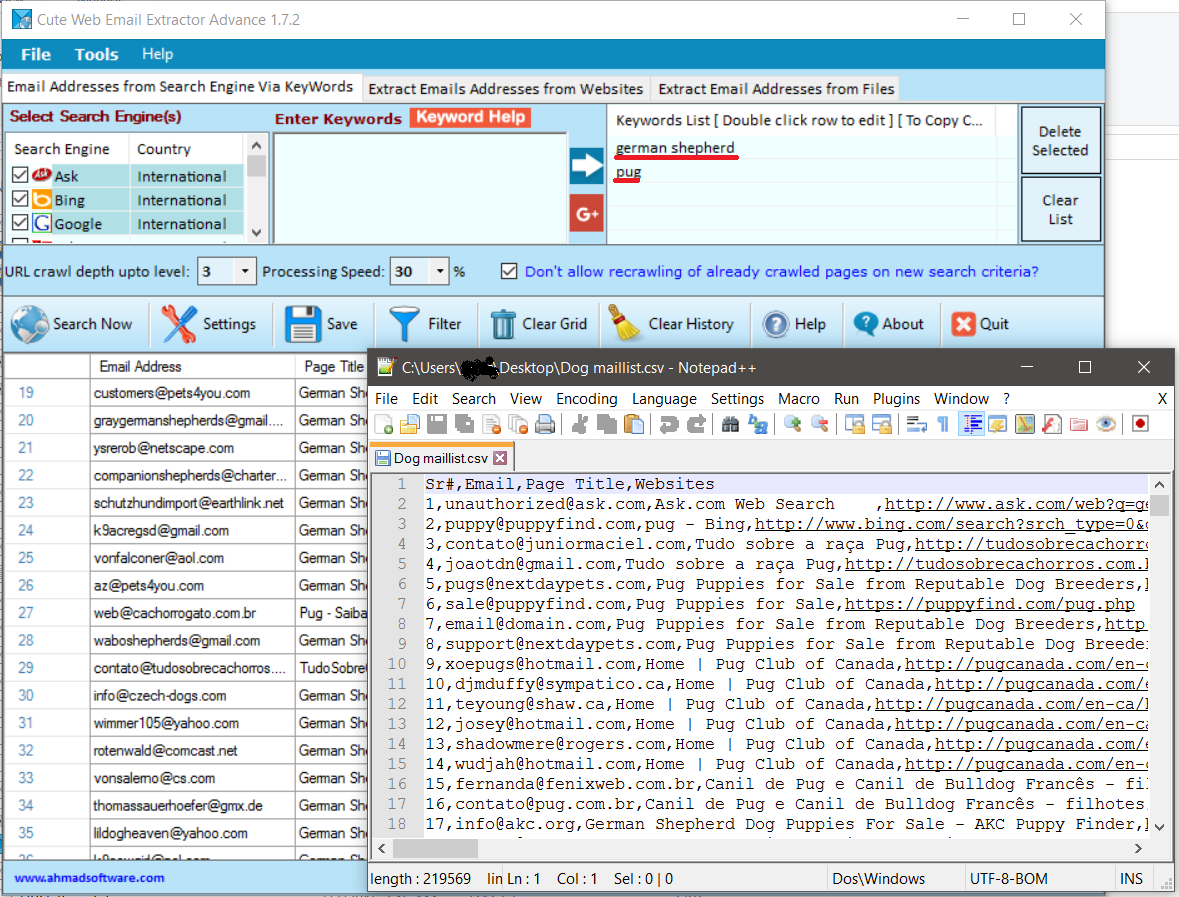Image resolution: width=1179 pixels, height=897 pixels.
Task: Close the Dog maillist.csv tab
Action: coord(500,458)
